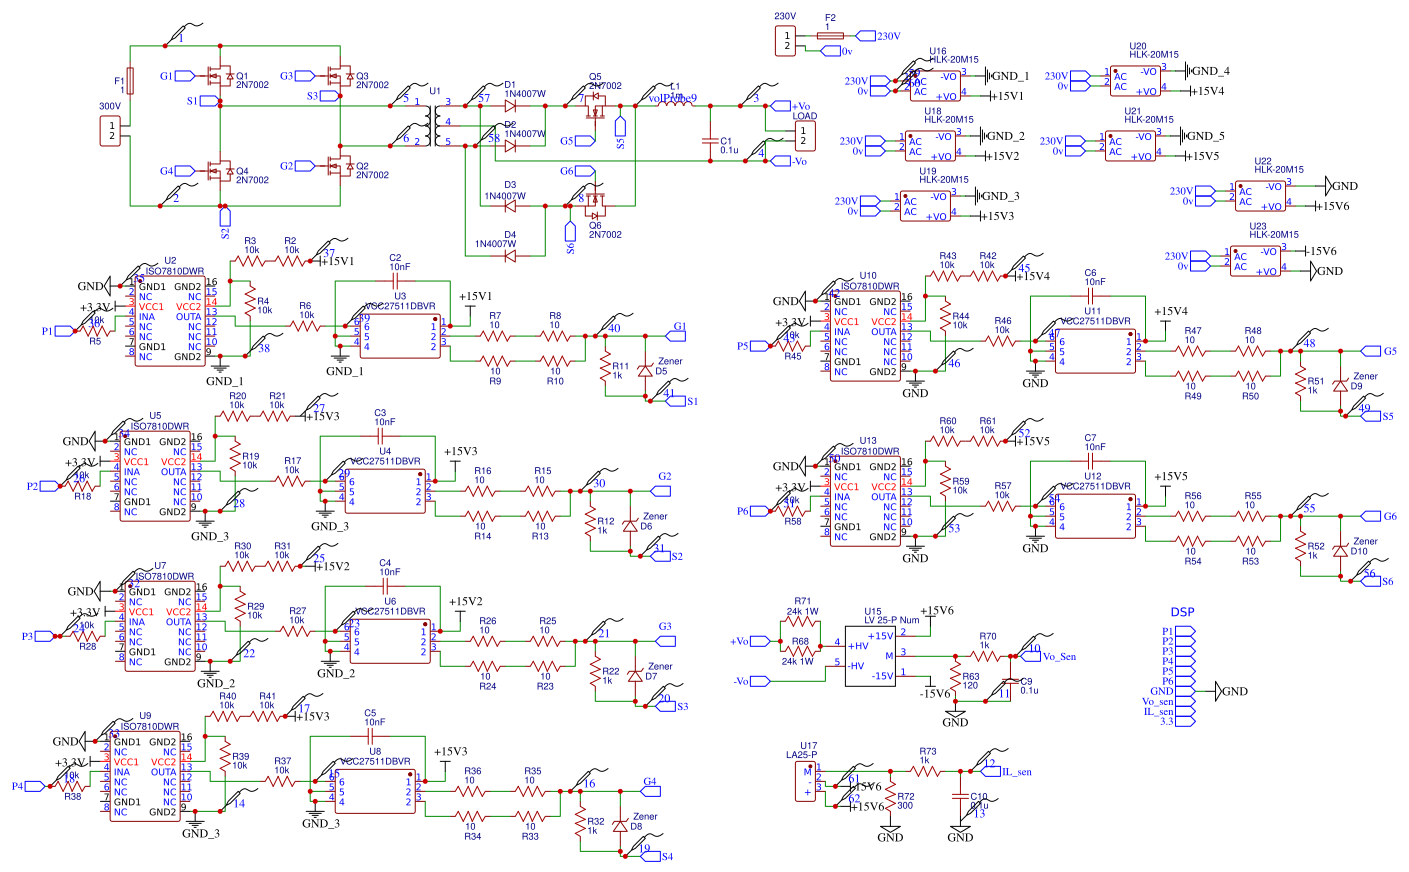Click the 3.3 pin on DSP header
The height and width of the screenshot is (872, 1409).
[1185, 721]
